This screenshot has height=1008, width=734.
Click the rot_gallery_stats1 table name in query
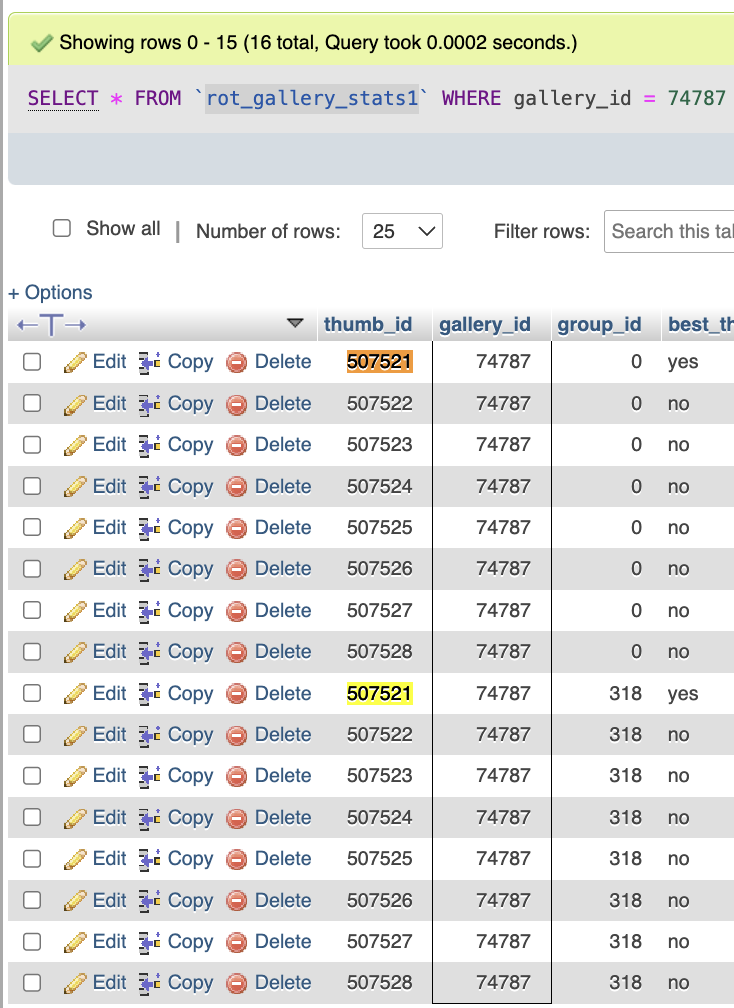tap(312, 98)
